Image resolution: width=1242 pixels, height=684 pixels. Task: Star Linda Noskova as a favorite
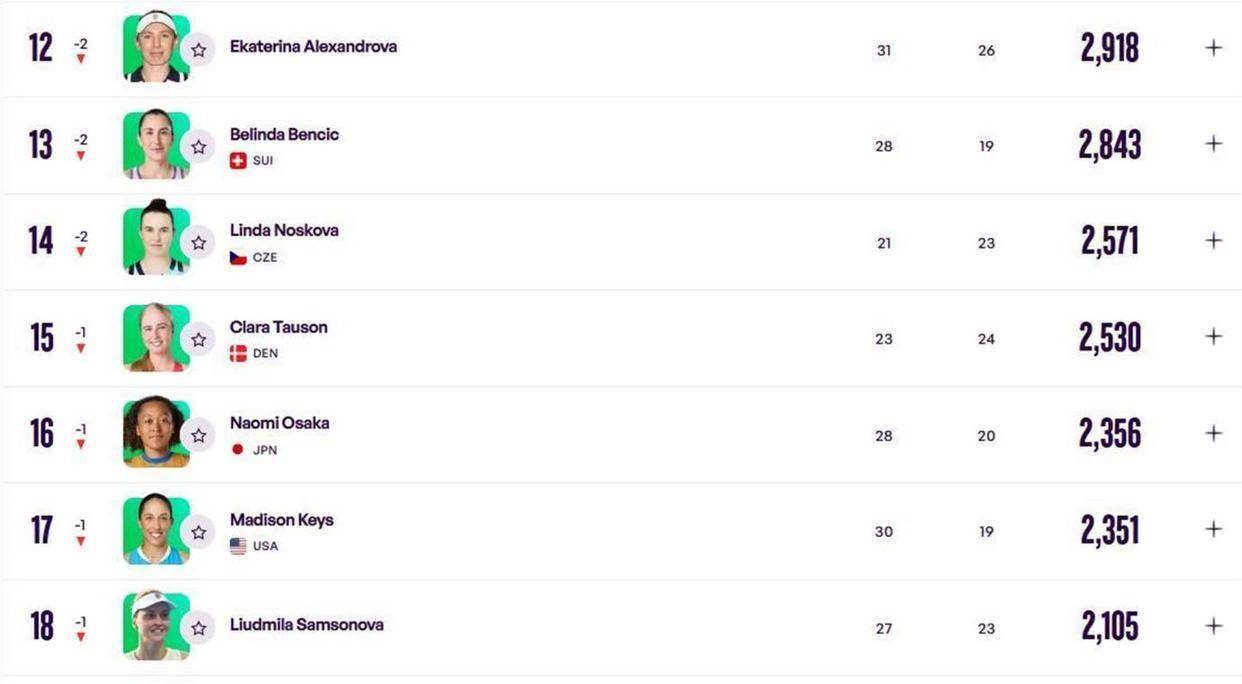pos(199,243)
